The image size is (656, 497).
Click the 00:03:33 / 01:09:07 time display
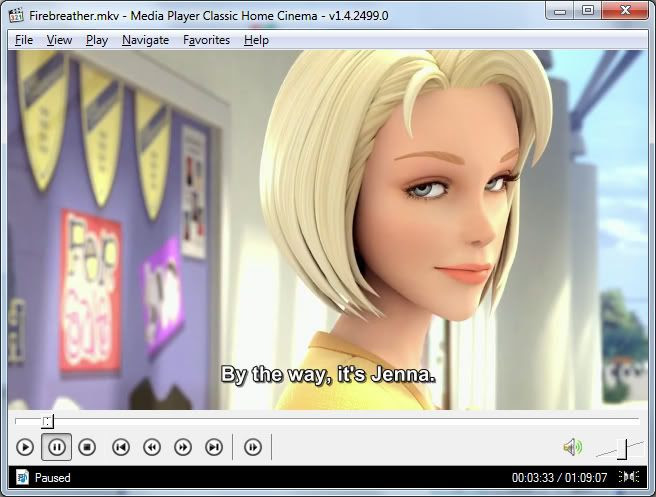coord(559,478)
